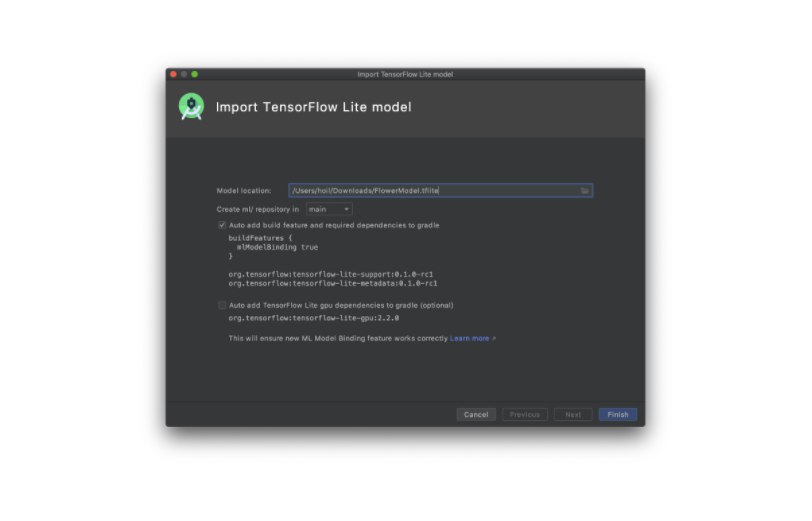Click into the Model location path field

(x=440, y=191)
